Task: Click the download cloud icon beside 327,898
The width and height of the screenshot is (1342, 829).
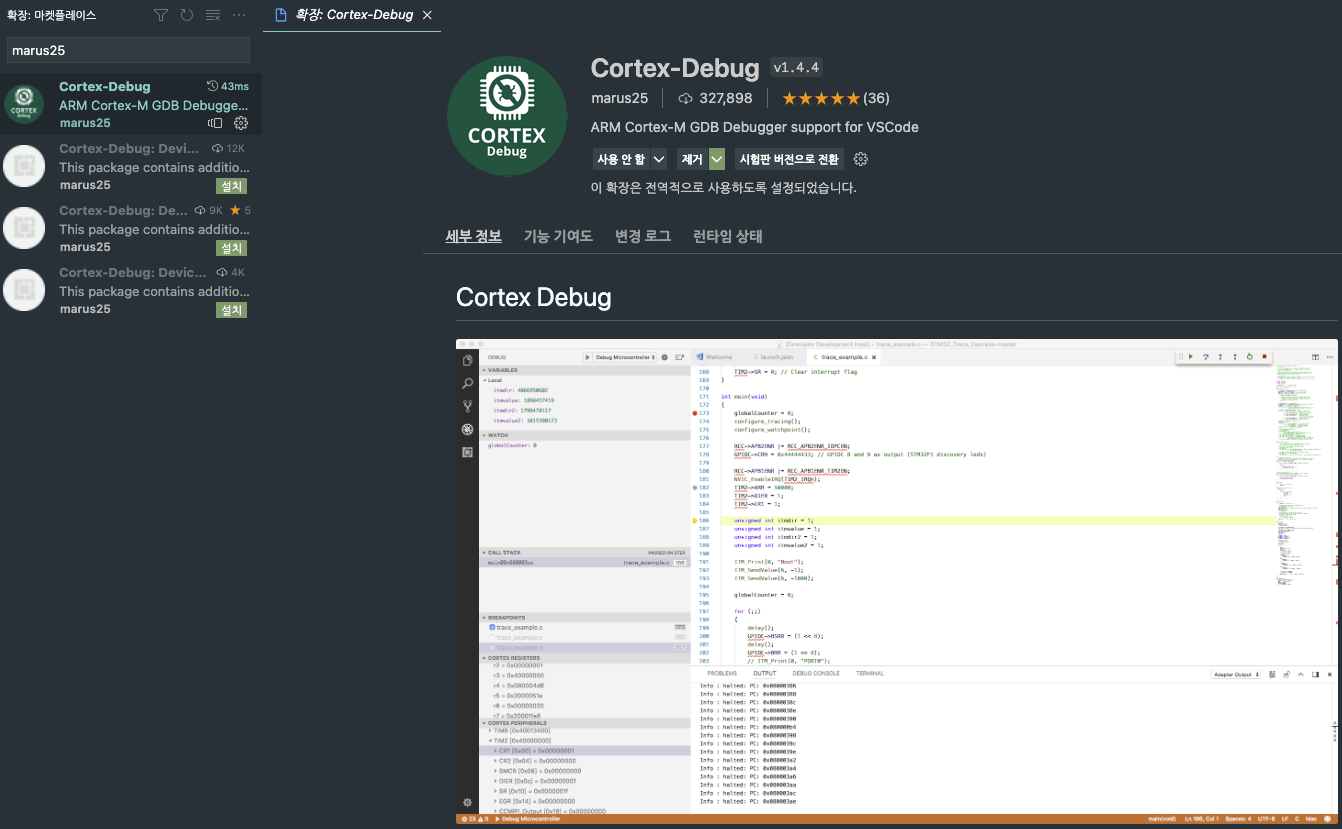Action: pos(685,98)
